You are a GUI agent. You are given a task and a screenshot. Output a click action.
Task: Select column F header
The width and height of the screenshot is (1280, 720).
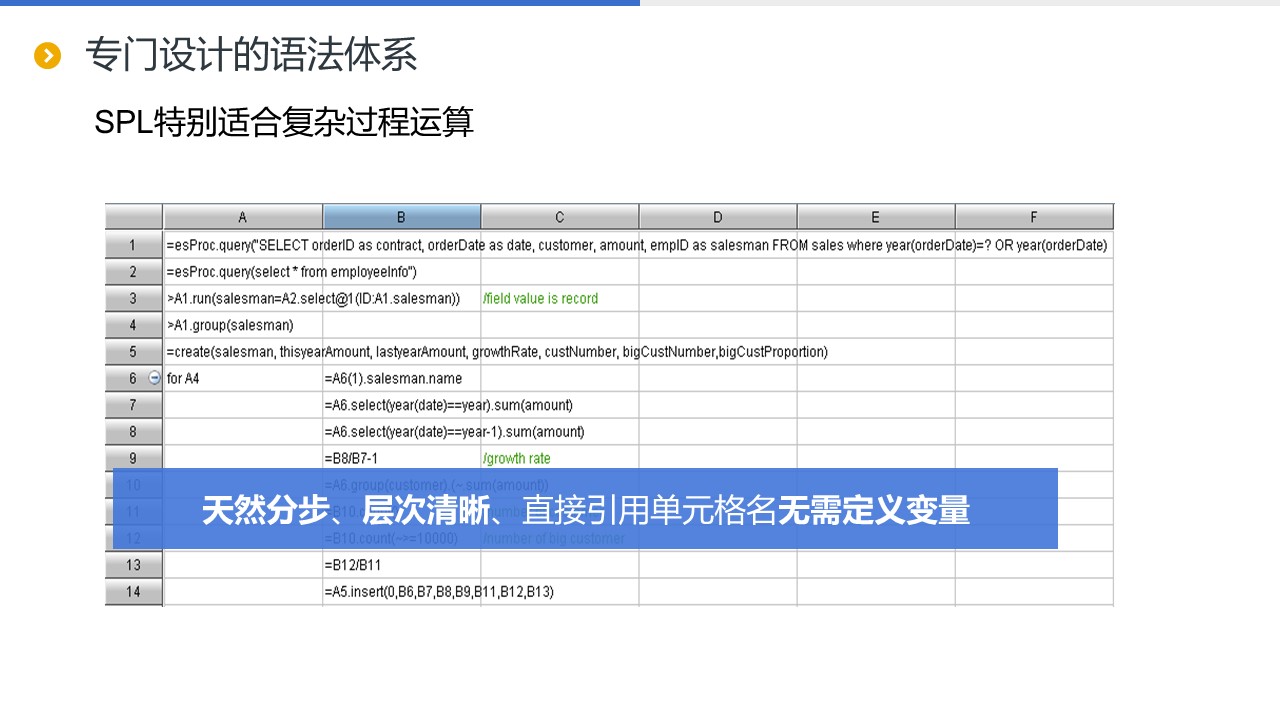pyautogui.click(x=1034, y=217)
